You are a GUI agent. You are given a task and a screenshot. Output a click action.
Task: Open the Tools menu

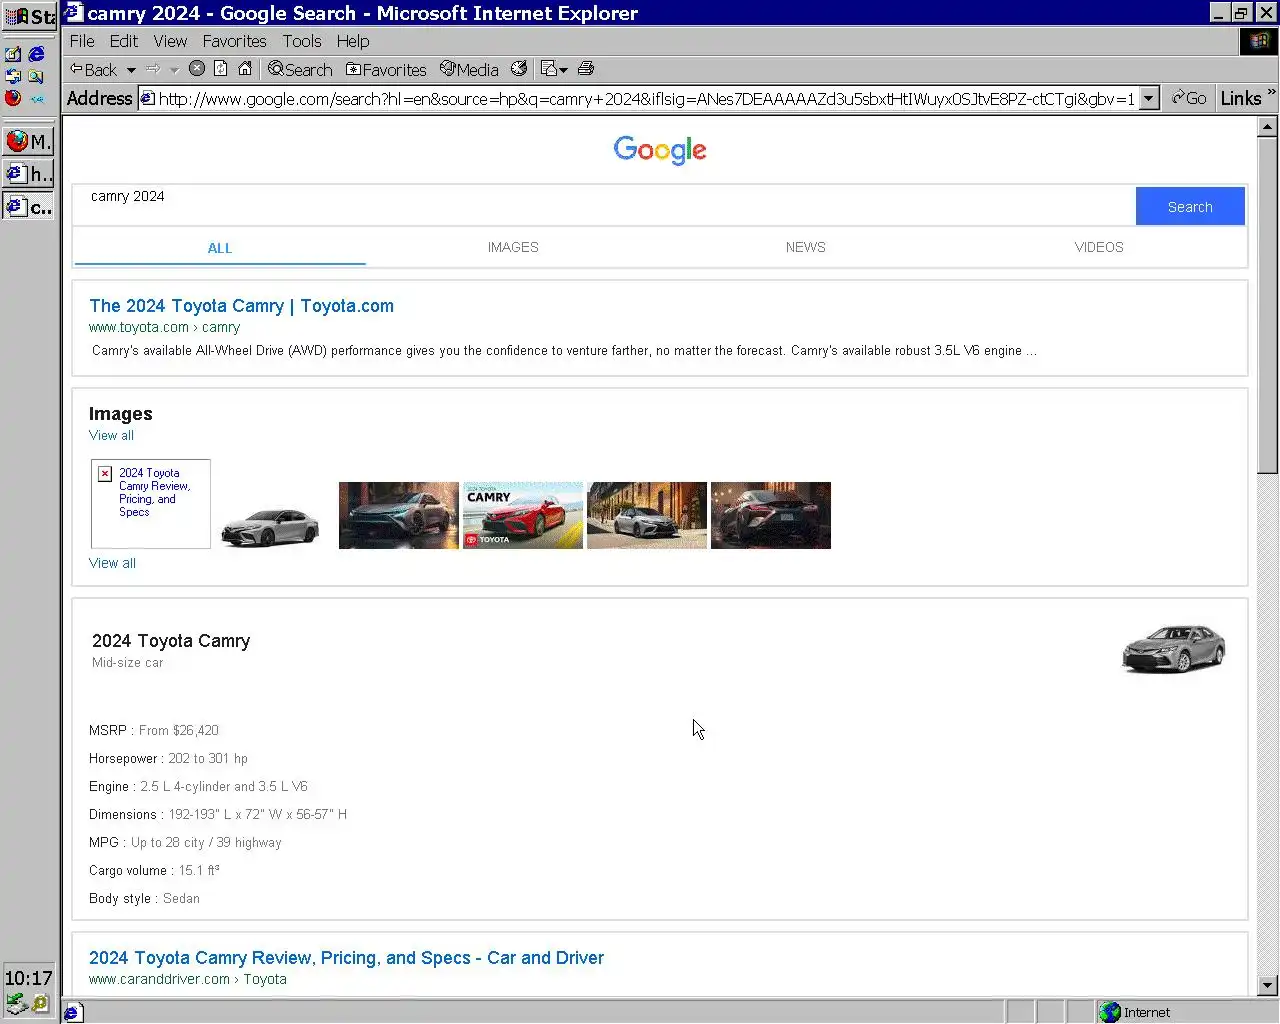(x=302, y=41)
